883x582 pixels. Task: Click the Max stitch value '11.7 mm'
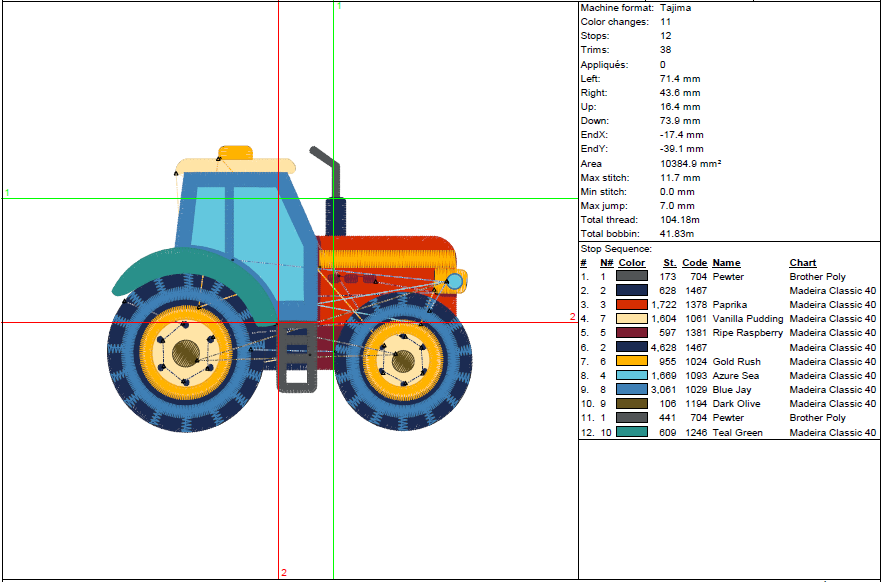[680, 177]
